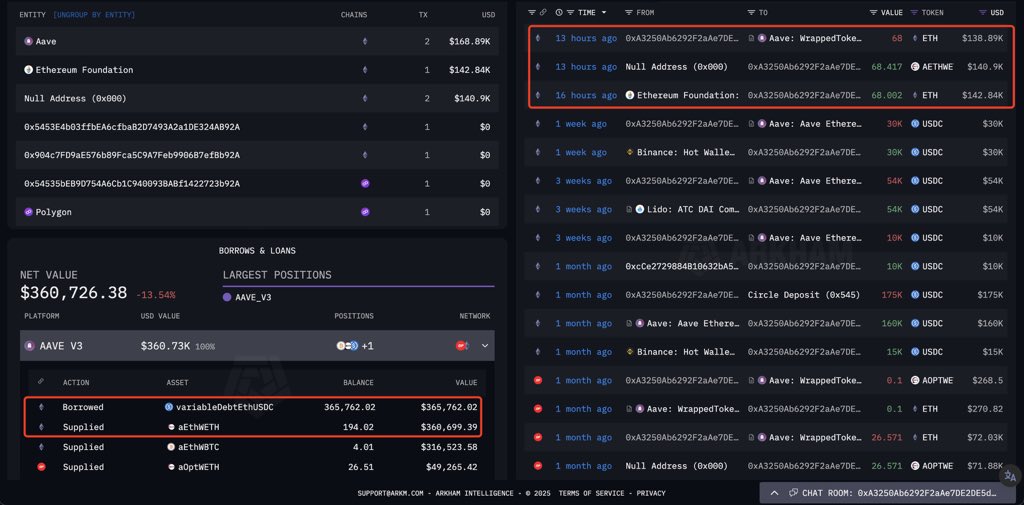Screen dimensions: 1024x505
Task: Click the AAVE V3 platform logo
Action: (29, 346)
